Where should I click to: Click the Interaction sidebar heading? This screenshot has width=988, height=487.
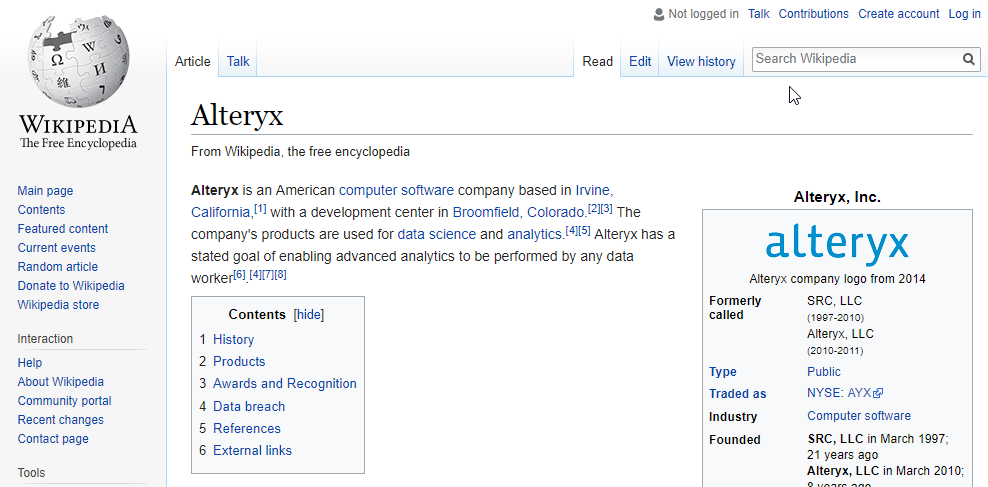[x=45, y=339]
